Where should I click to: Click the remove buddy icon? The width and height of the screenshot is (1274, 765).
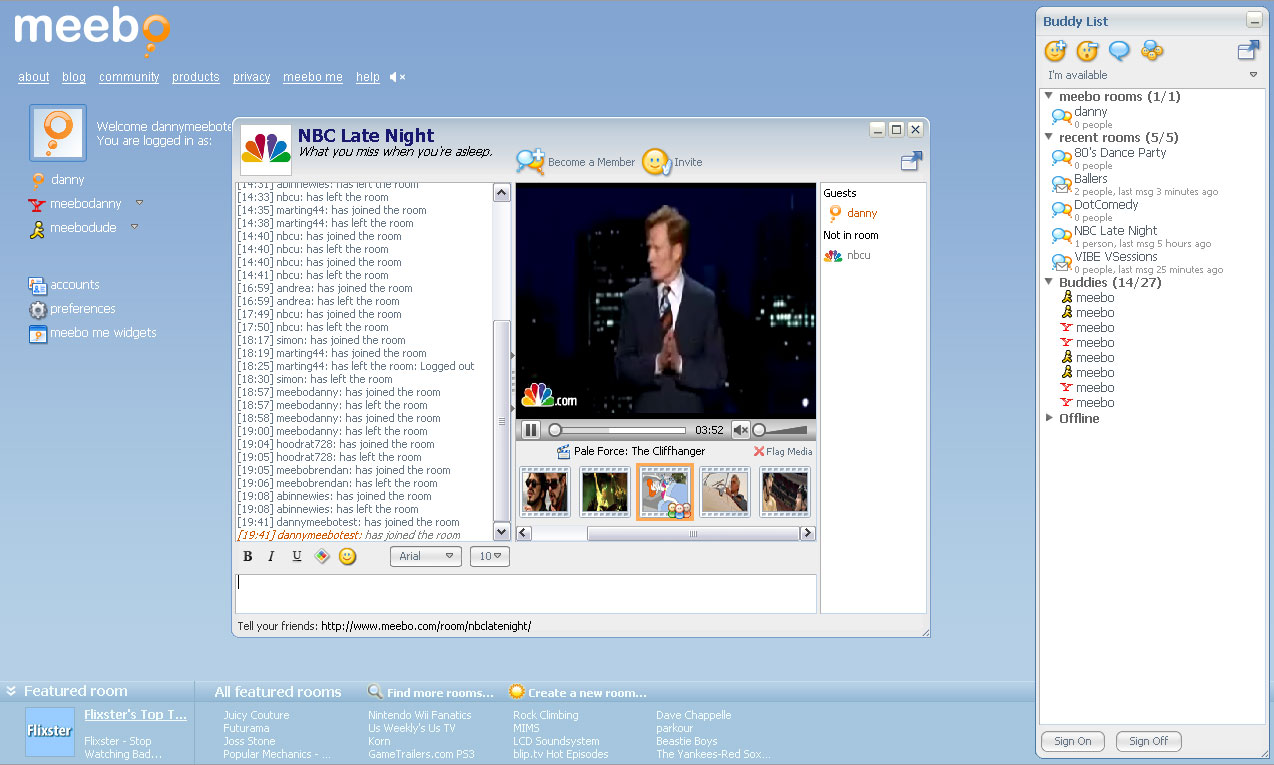tap(1087, 51)
